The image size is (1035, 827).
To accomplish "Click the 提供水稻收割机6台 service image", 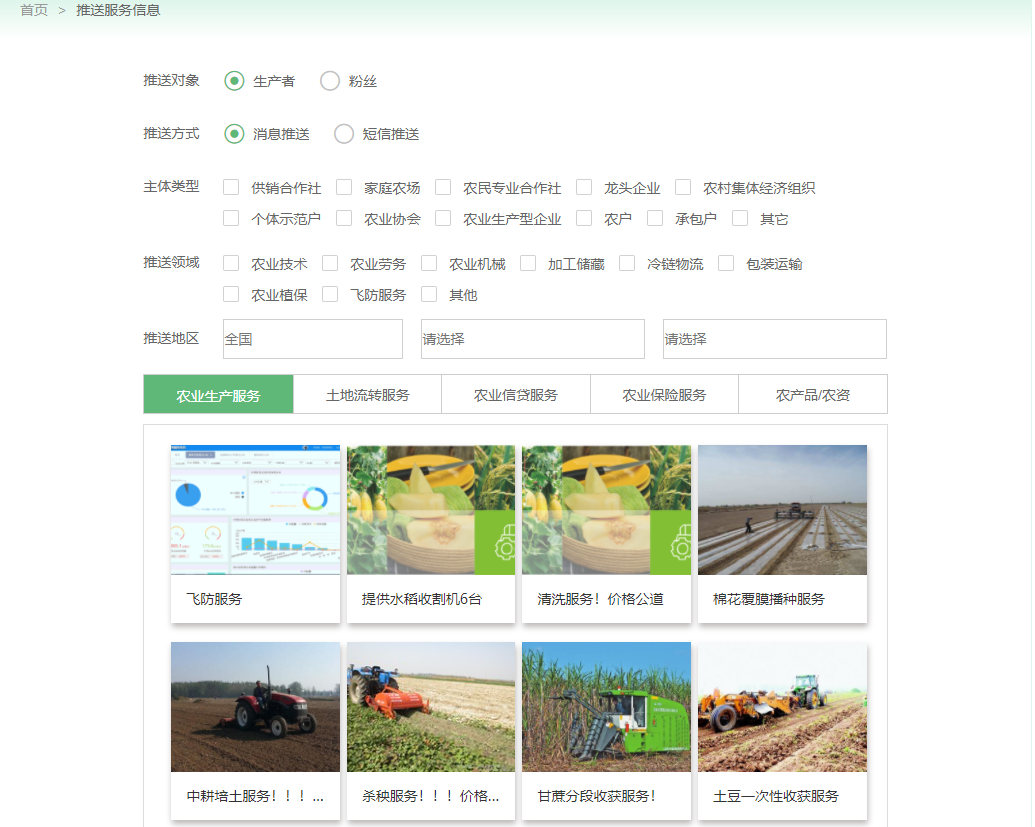I will pos(431,509).
